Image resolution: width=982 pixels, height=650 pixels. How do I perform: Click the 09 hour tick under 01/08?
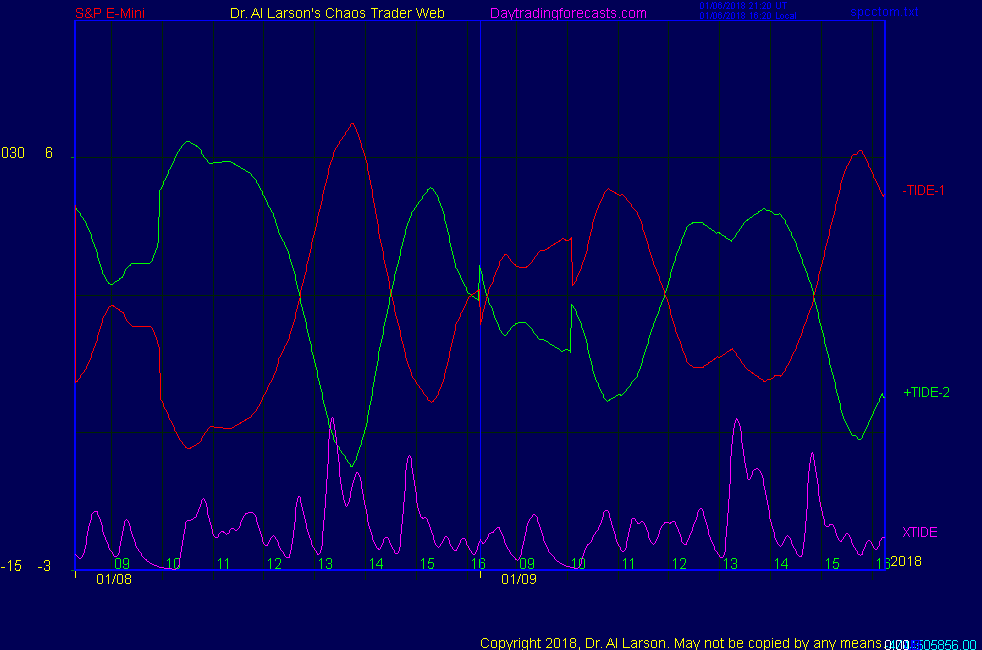122,564
